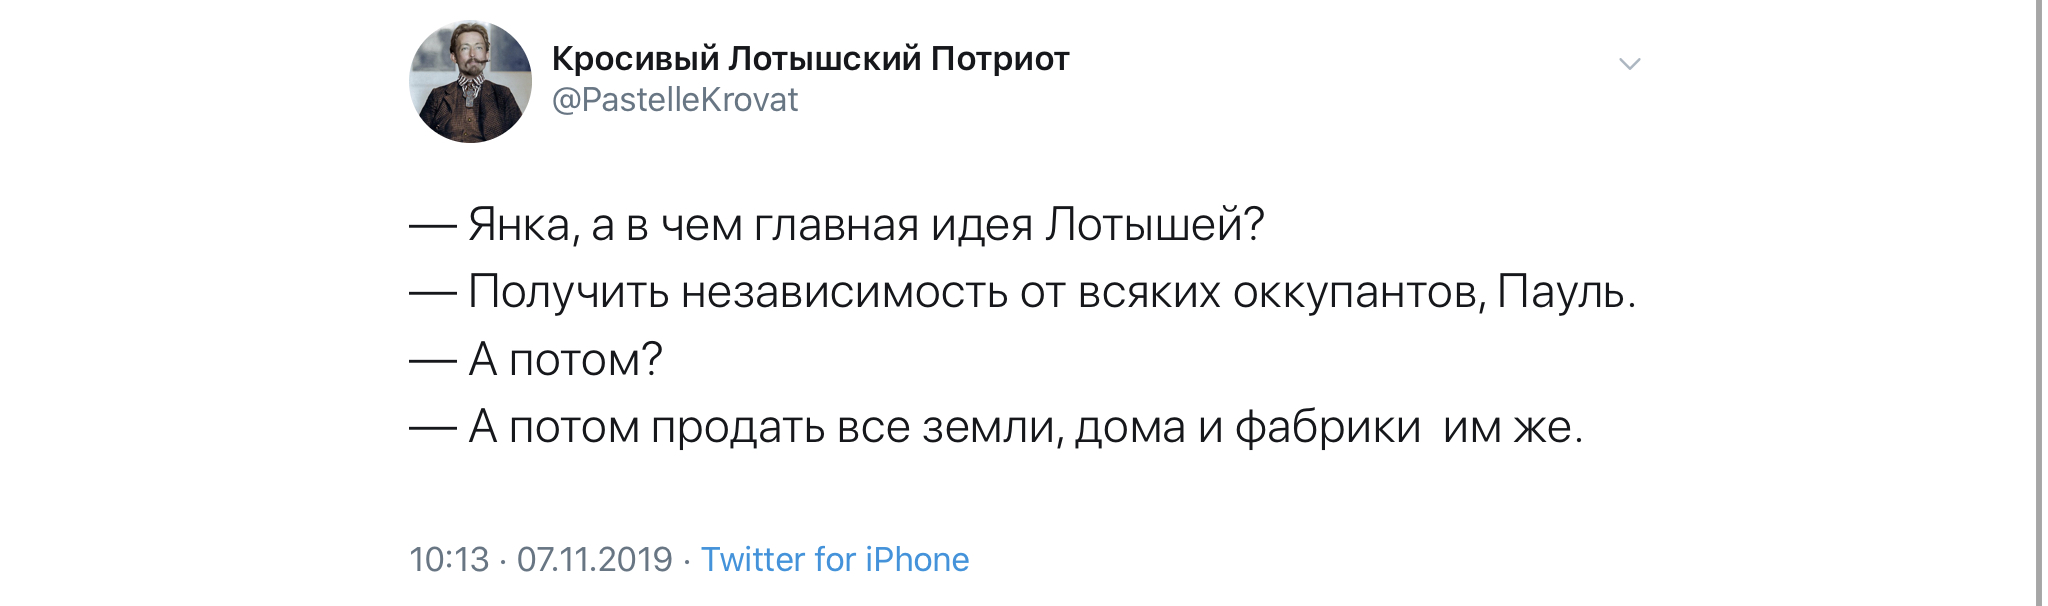The width and height of the screenshot is (2048, 606).
Task: Click the 07.11.2019 tweet date
Action: click(594, 559)
